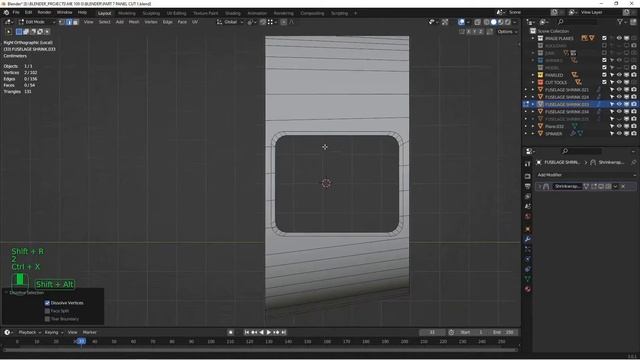Select edge selection mode icon
The height and width of the screenshot is (360, 640).
[x=69, y=22]
